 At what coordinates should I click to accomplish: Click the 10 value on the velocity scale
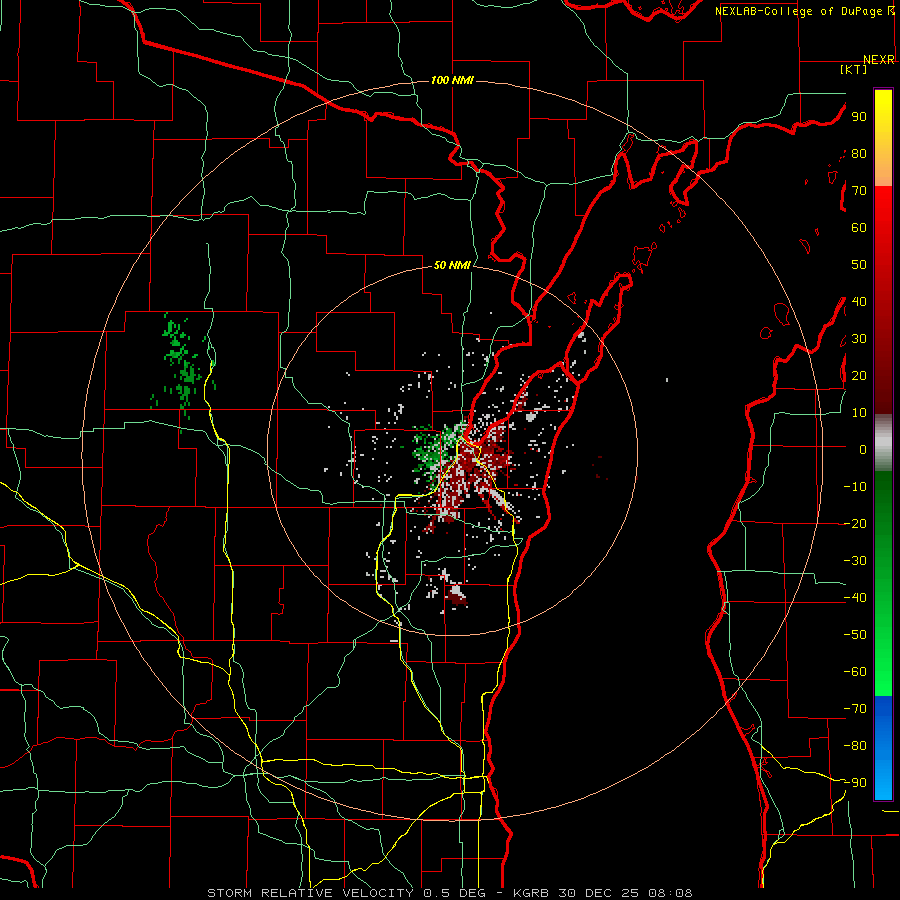coord(859,413)
